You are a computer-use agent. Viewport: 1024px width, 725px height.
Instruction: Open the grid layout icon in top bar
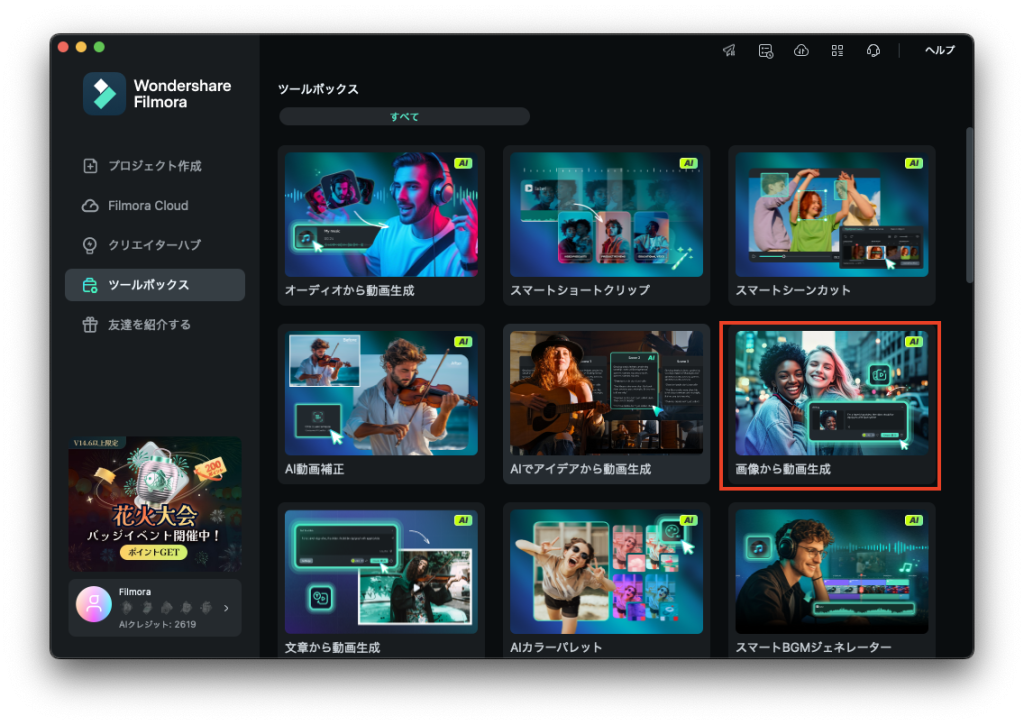[837, 50]
